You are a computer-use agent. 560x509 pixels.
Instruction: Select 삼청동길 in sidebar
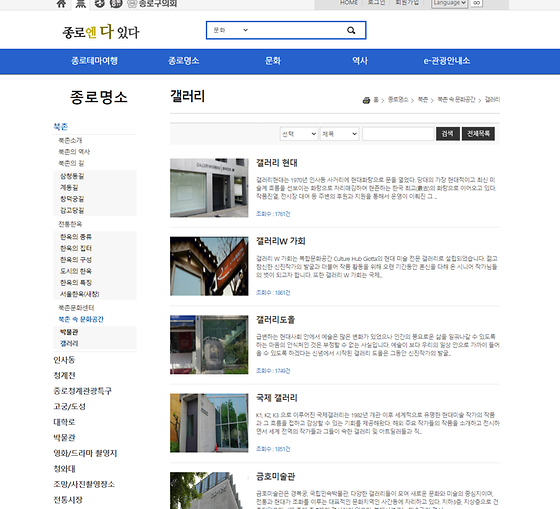72,176
